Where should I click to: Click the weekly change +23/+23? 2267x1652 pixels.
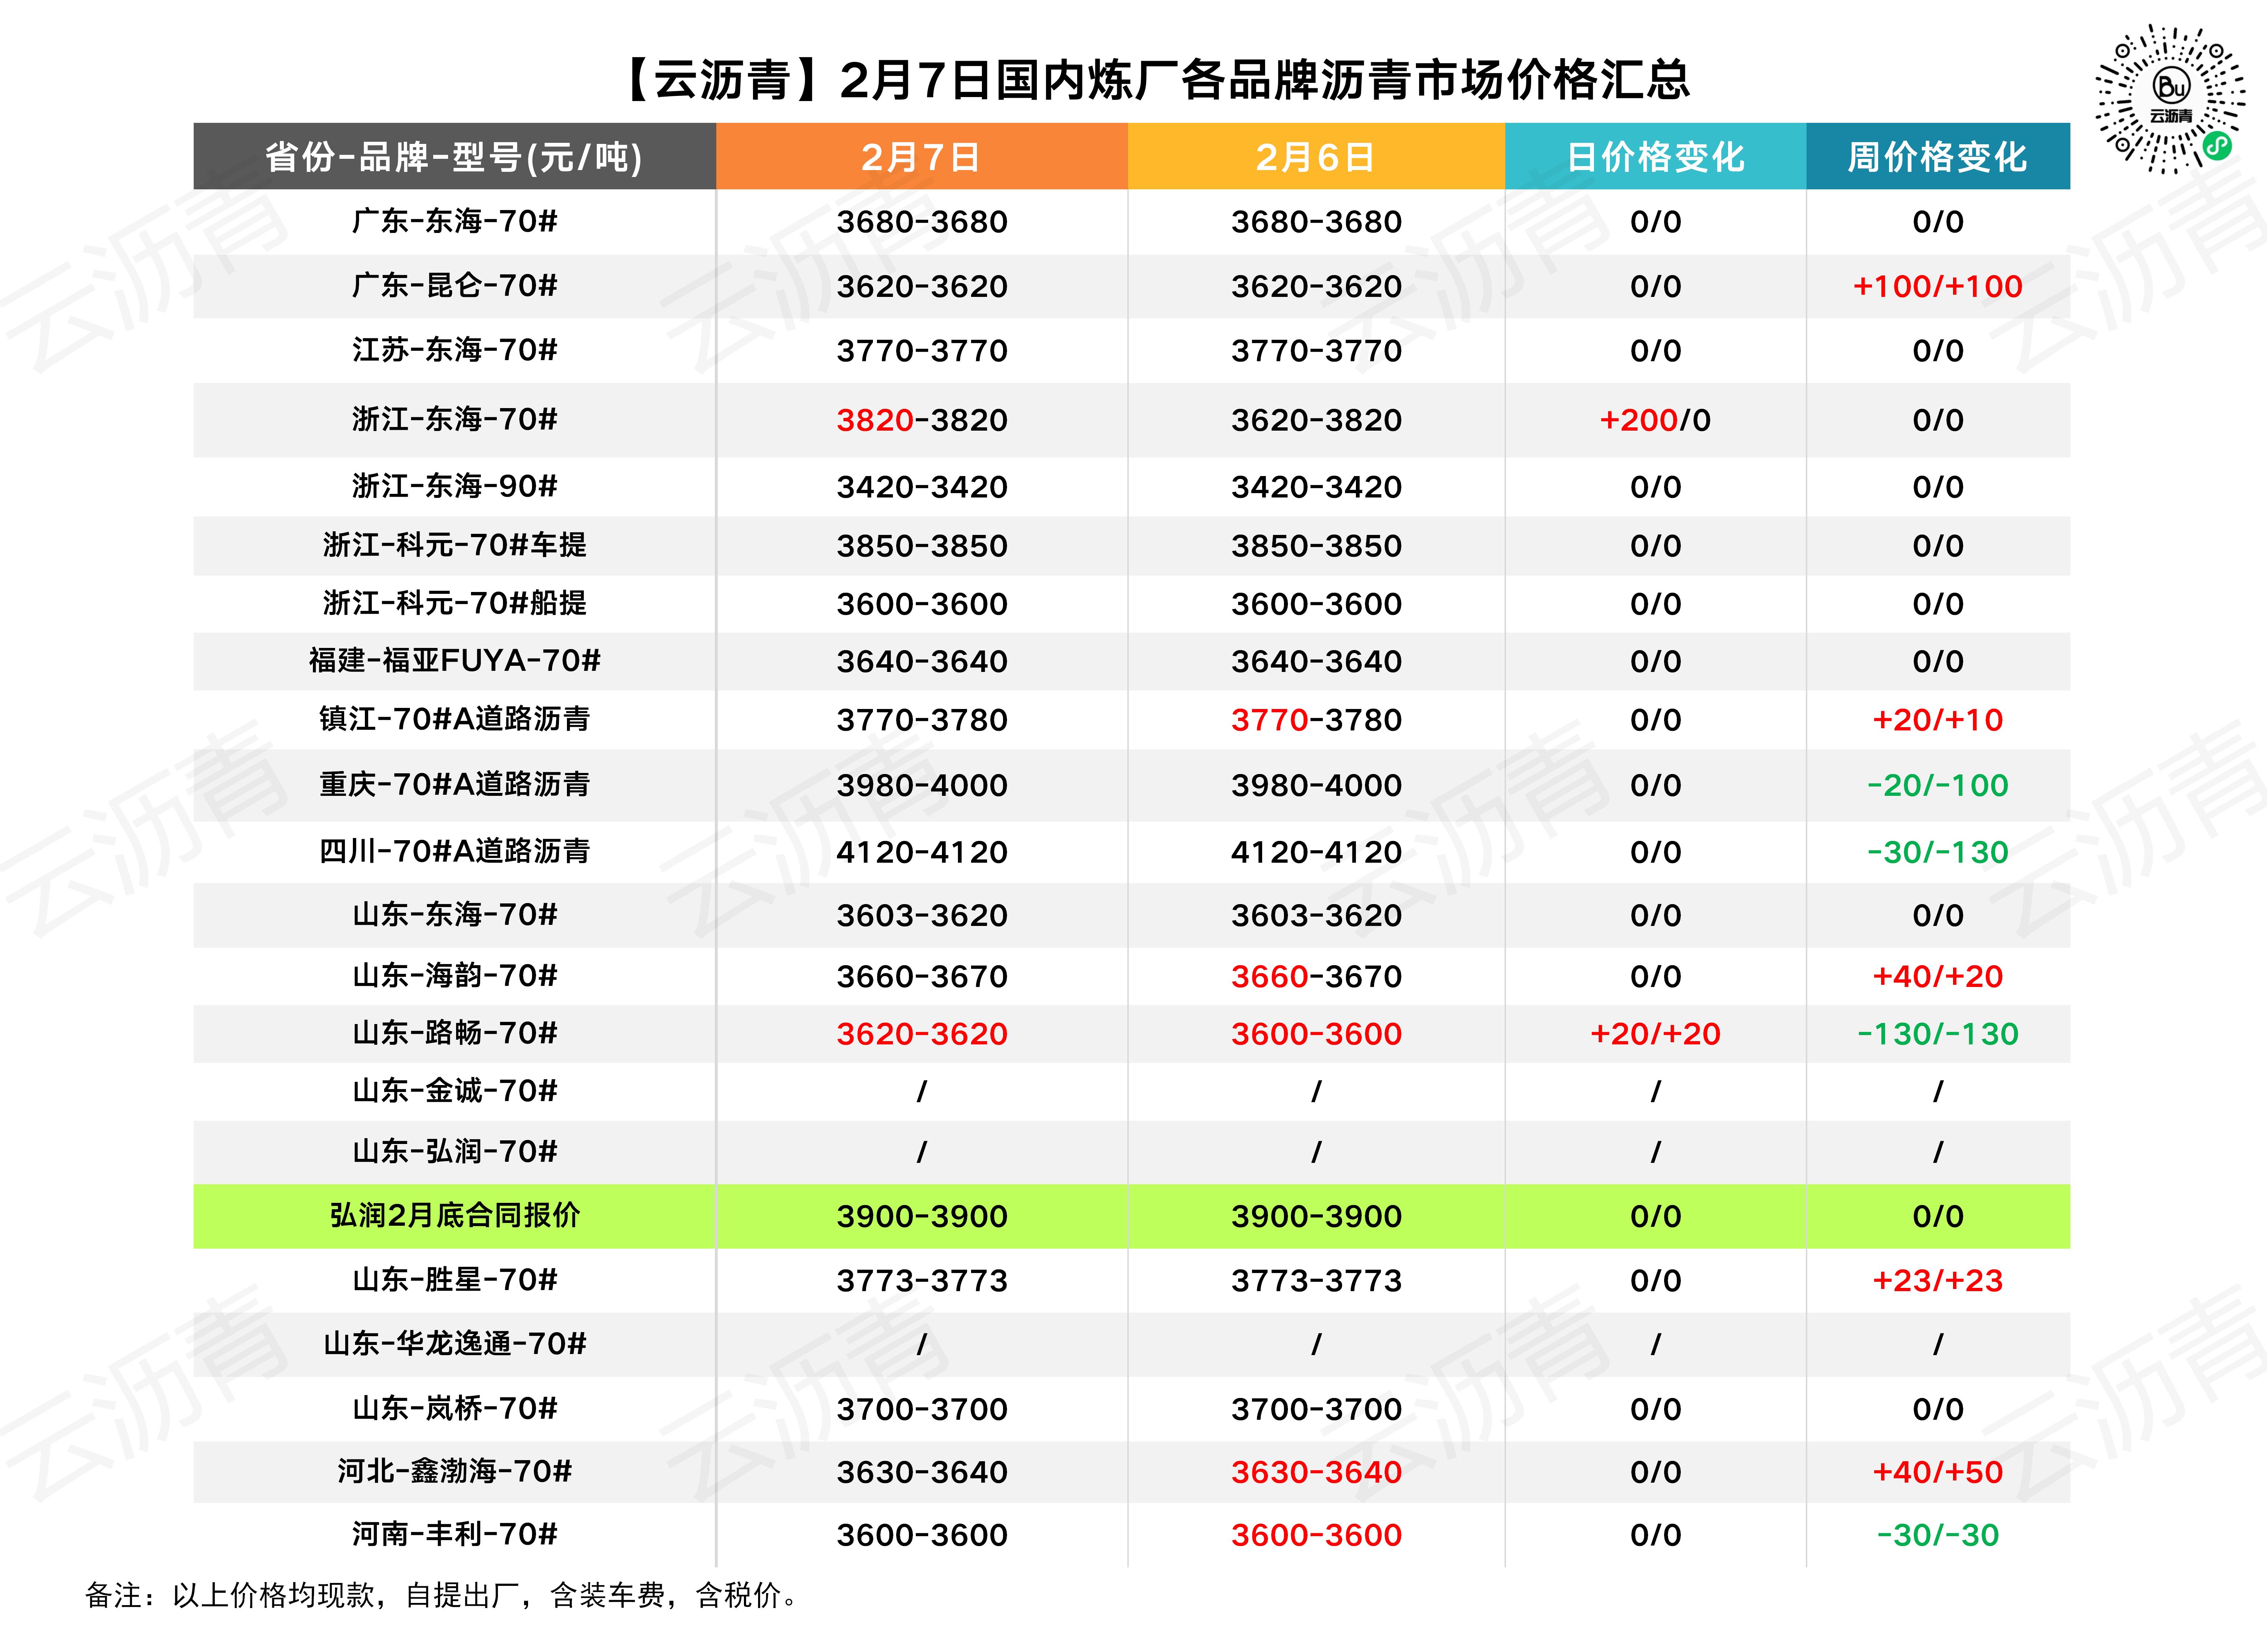coord(1938,1281)
